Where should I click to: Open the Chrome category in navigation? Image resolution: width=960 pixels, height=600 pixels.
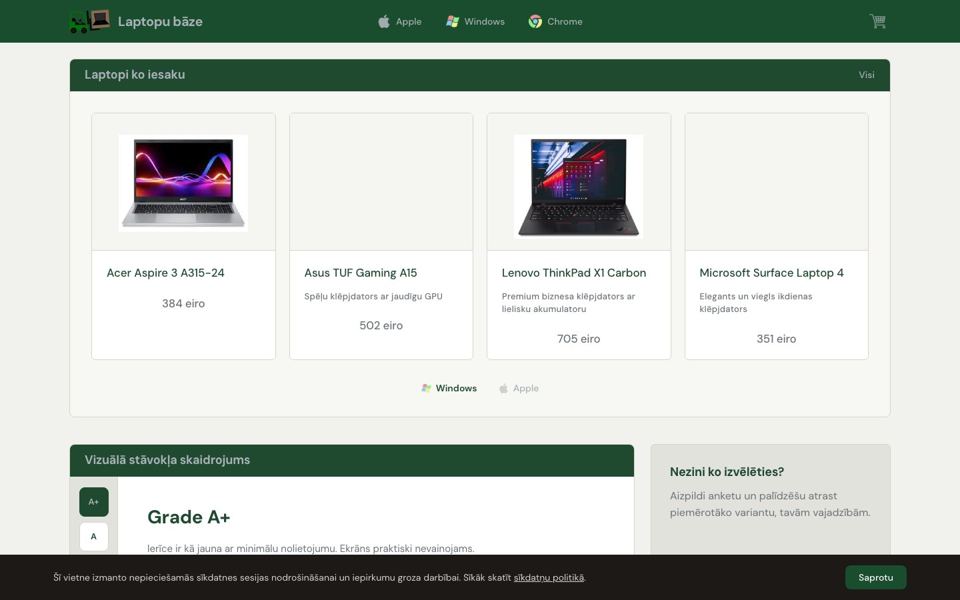[x=556, y=21]
